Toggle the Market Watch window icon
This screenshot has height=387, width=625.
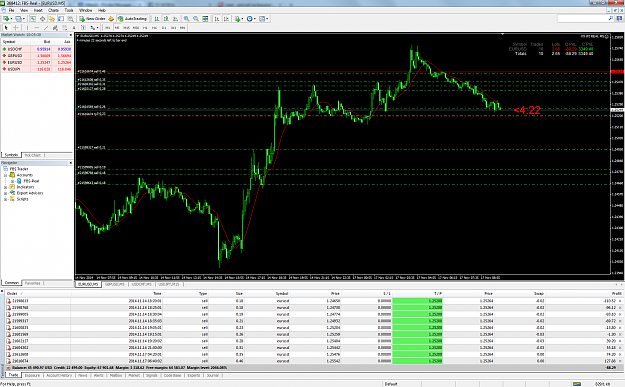tap(33, 19)
